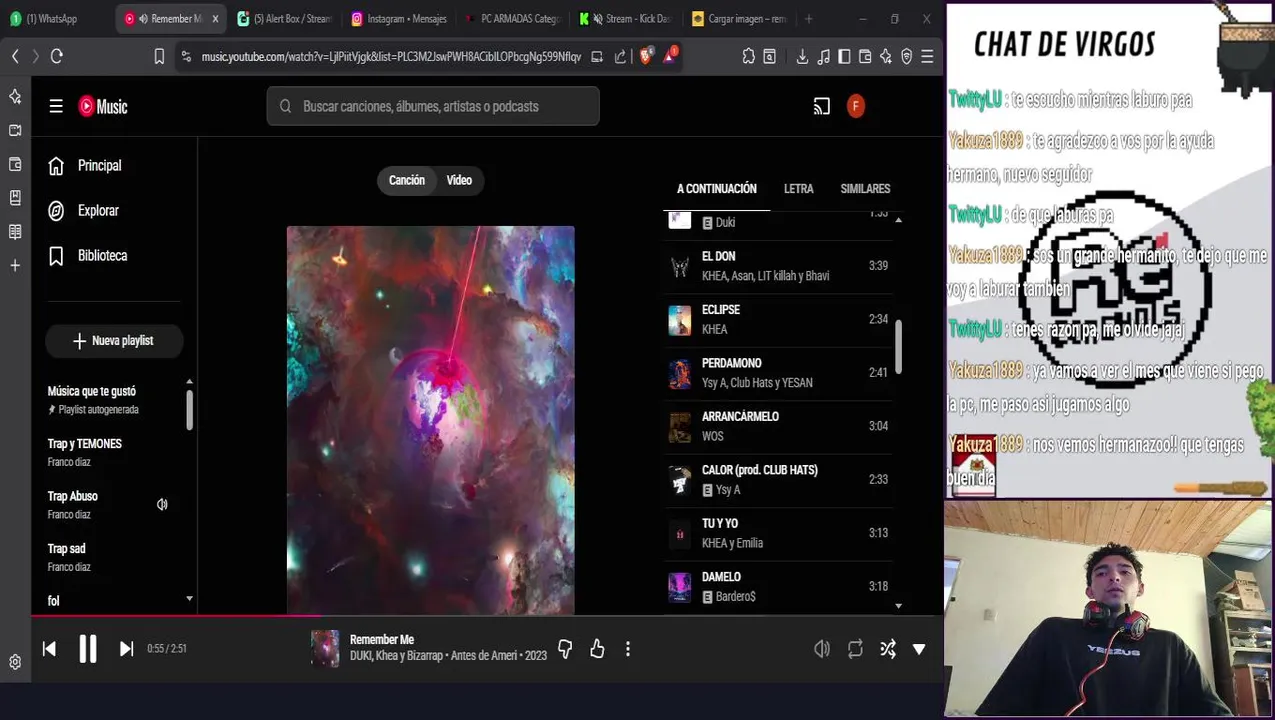Pause the current song
The image size is (1275, 720).
tap(88, 649)
